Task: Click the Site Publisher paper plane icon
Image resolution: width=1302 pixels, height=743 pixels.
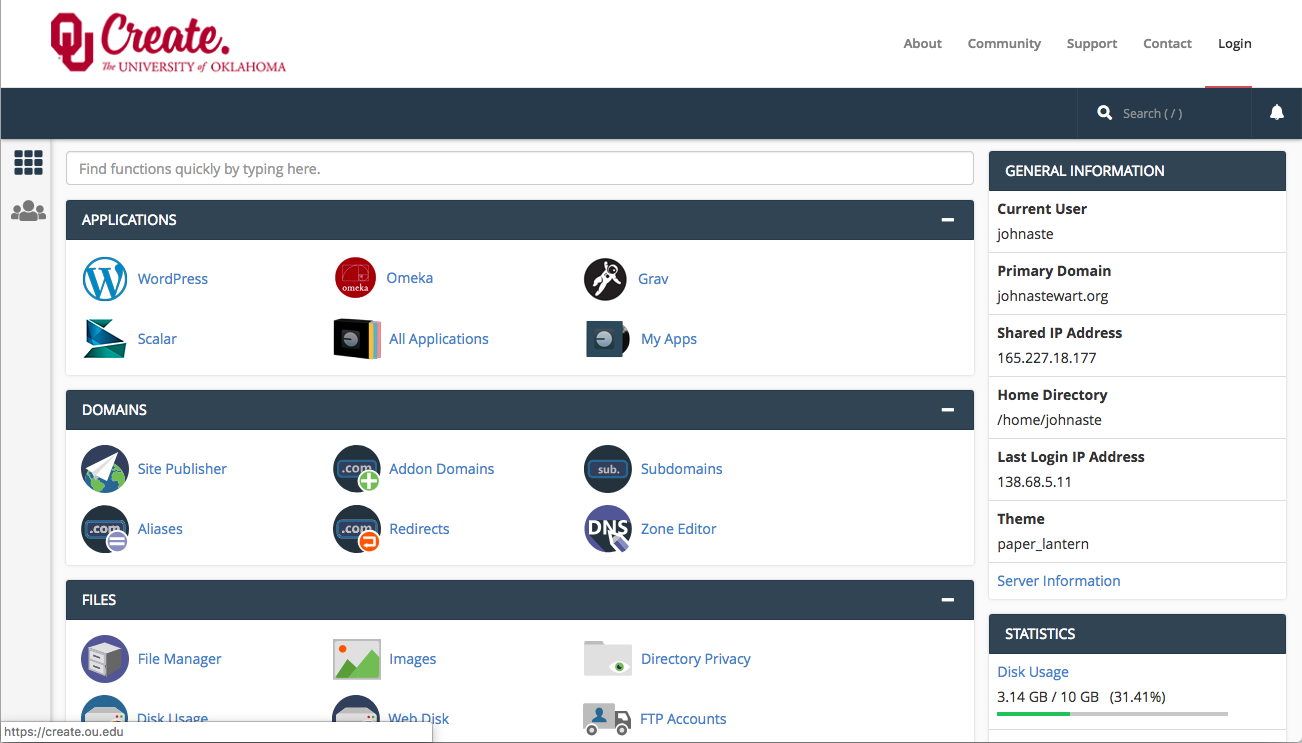Action: click(105, 469)
